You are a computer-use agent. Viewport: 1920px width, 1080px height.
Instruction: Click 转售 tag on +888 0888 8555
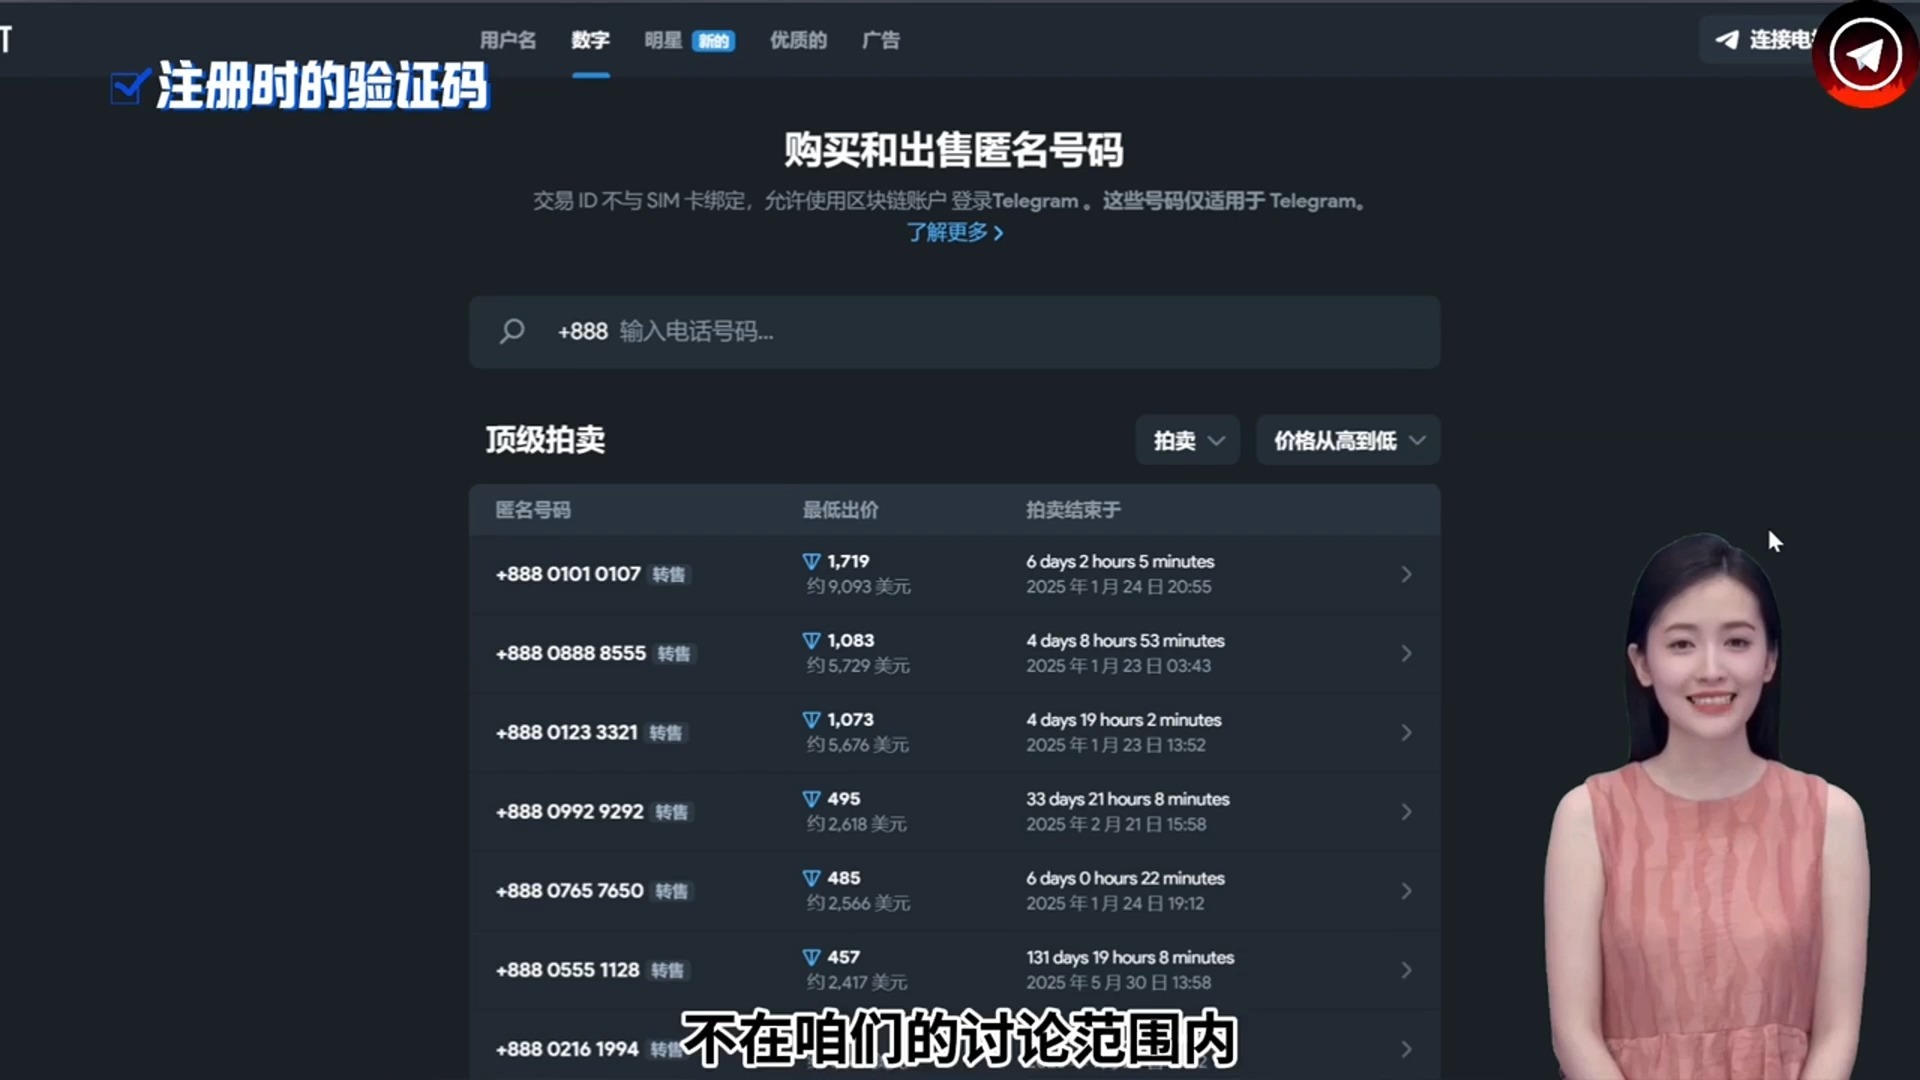click(674, 654)
